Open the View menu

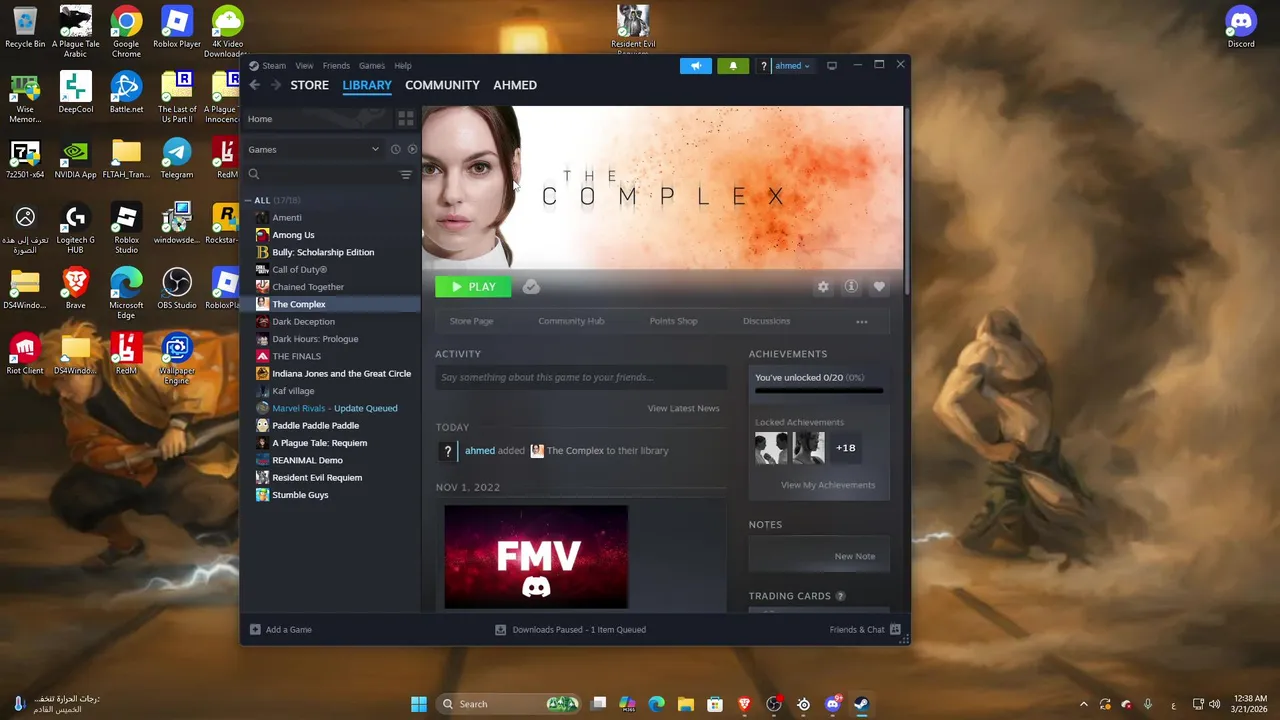coord(304,66)
